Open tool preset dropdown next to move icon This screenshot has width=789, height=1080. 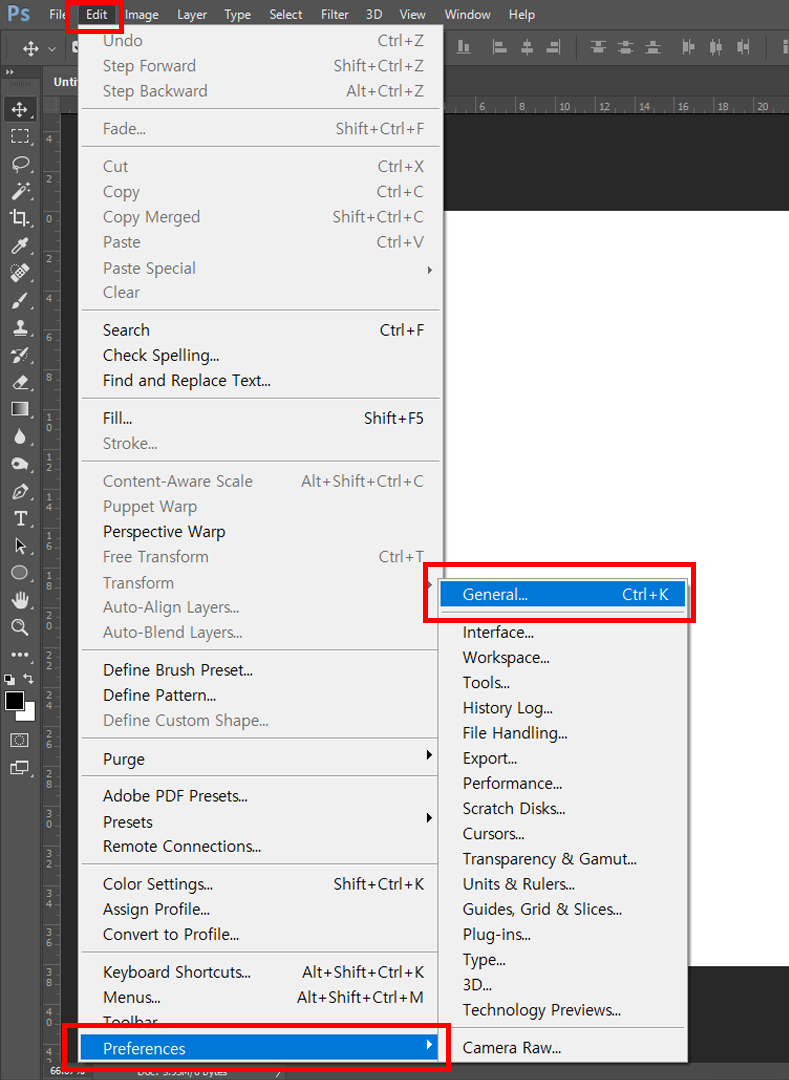coord(52,49)
